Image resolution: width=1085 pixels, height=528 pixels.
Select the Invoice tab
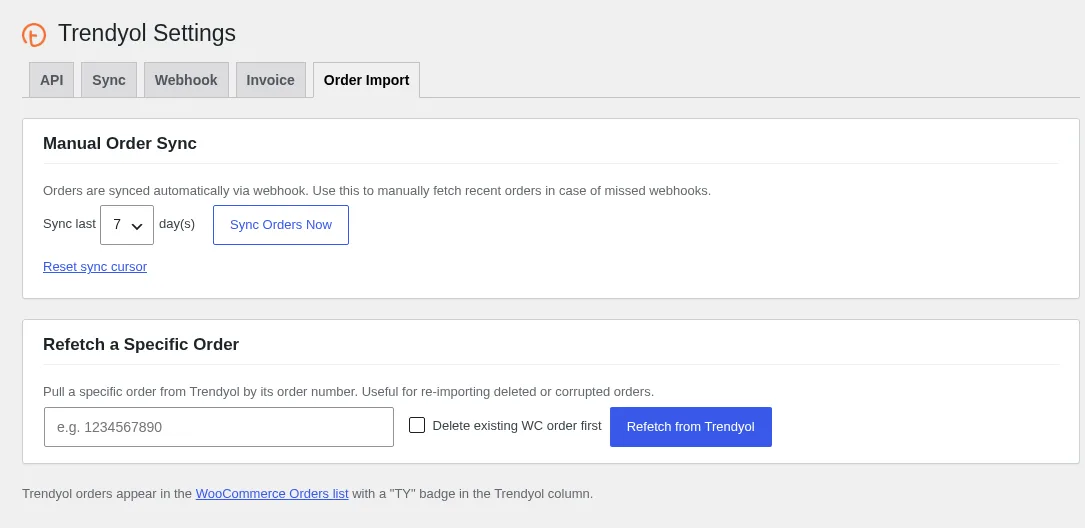point(271,80)
